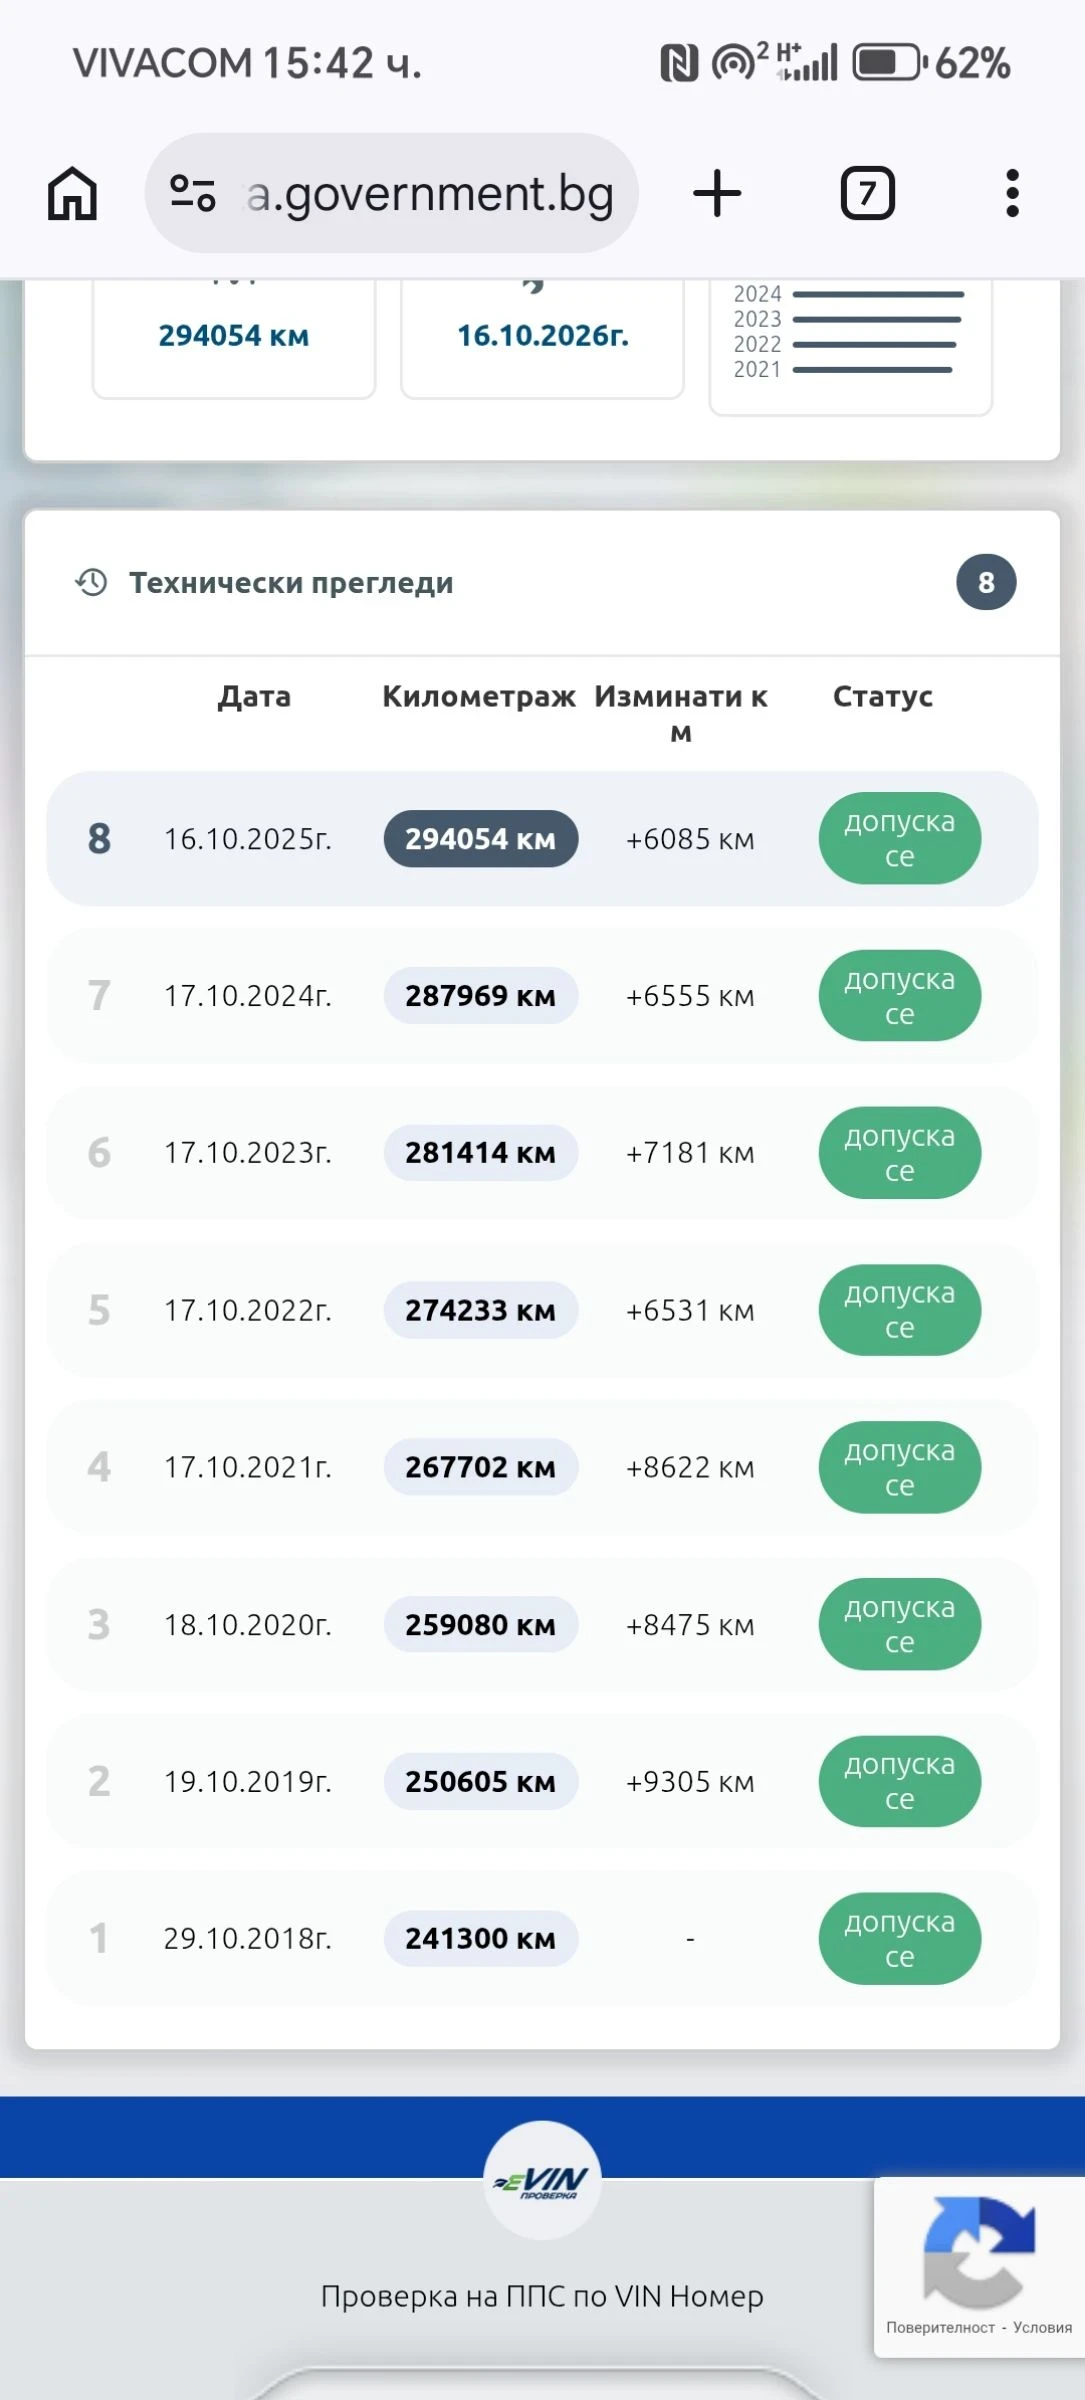Open a new tab with plus icon
Viewport: 1085px width, 2400px height.
(717, 193)
